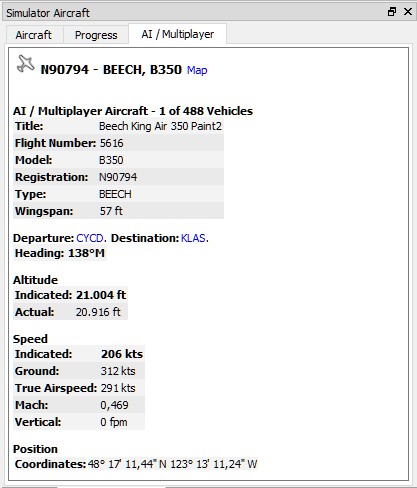Click the Registration N90794 value
This screenshot has height=488, width=417.
point(118,177)
